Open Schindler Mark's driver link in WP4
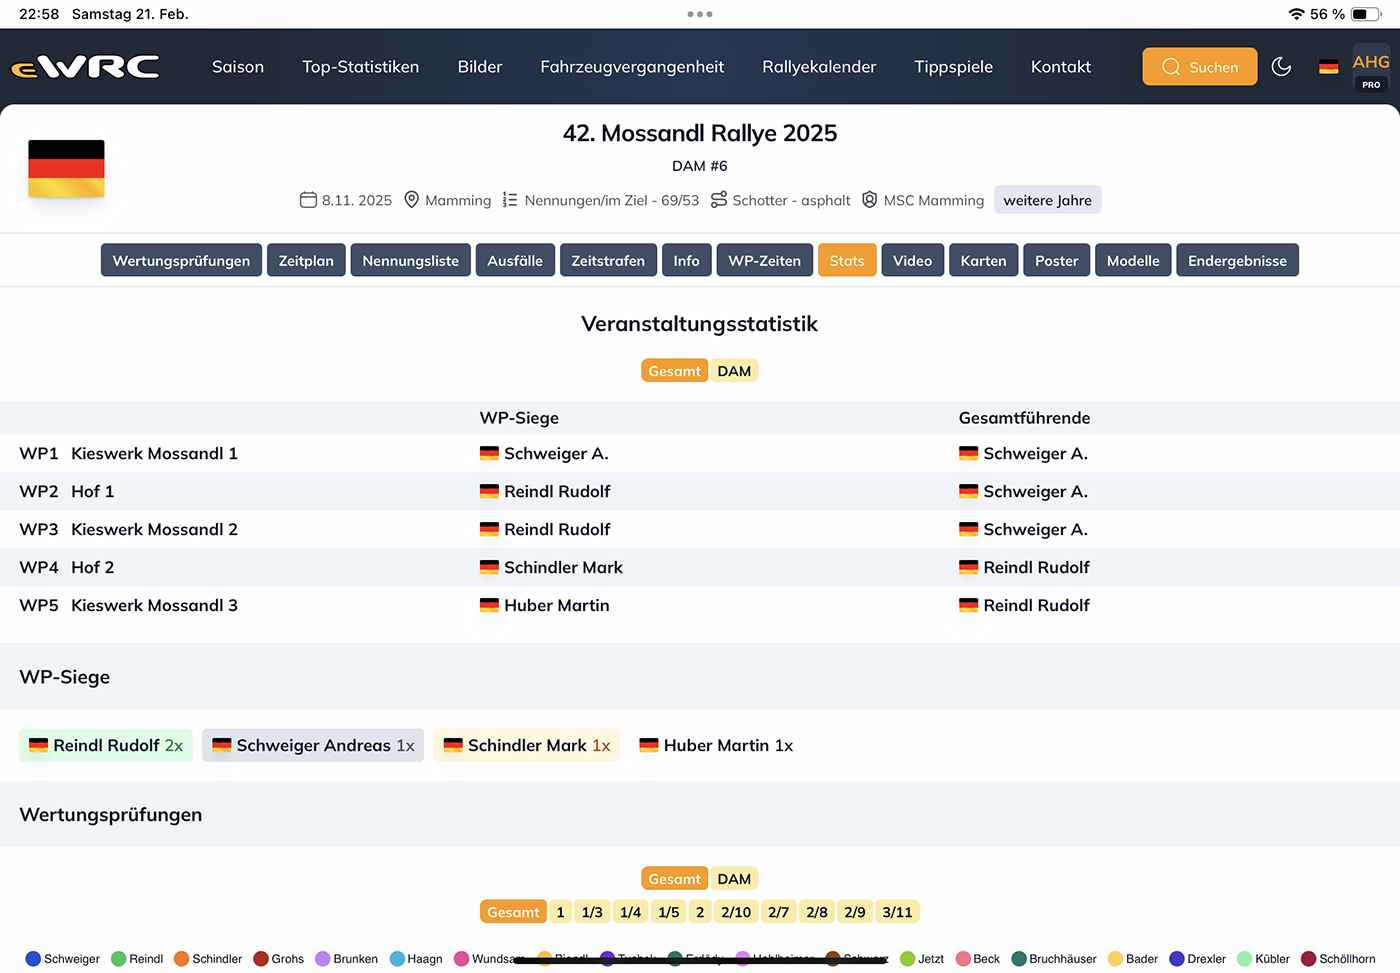 [x=563, y=568]
